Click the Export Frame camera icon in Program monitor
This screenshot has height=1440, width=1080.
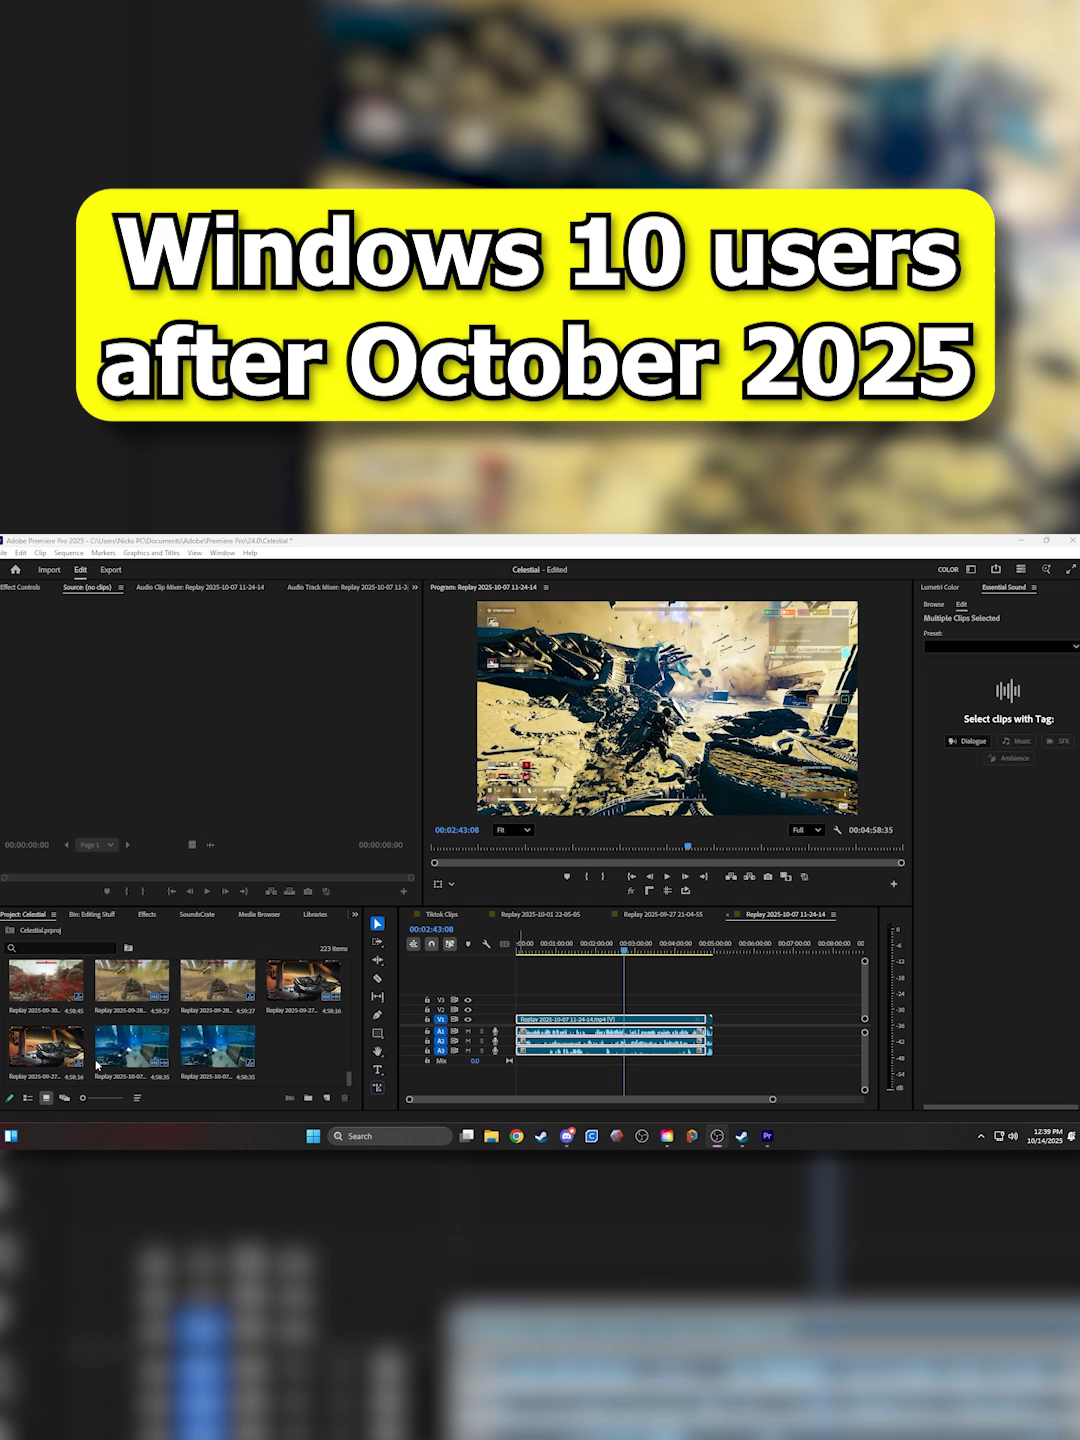point(768,877)
